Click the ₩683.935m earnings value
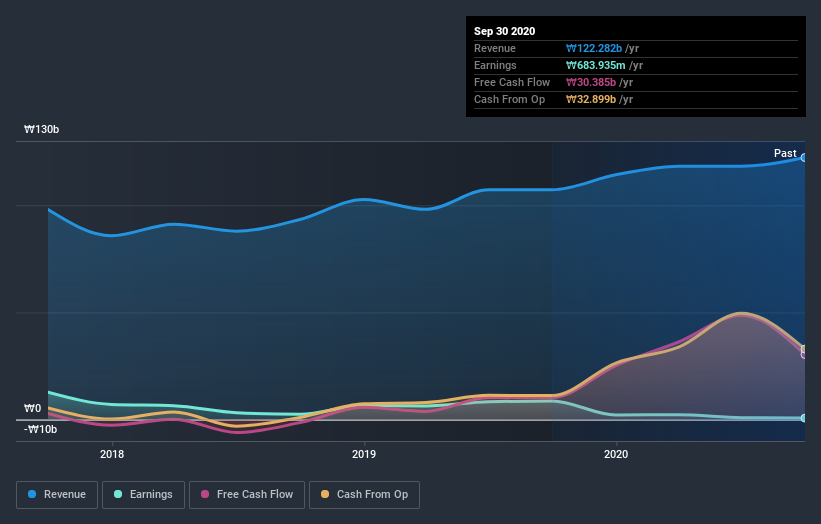 595,65
